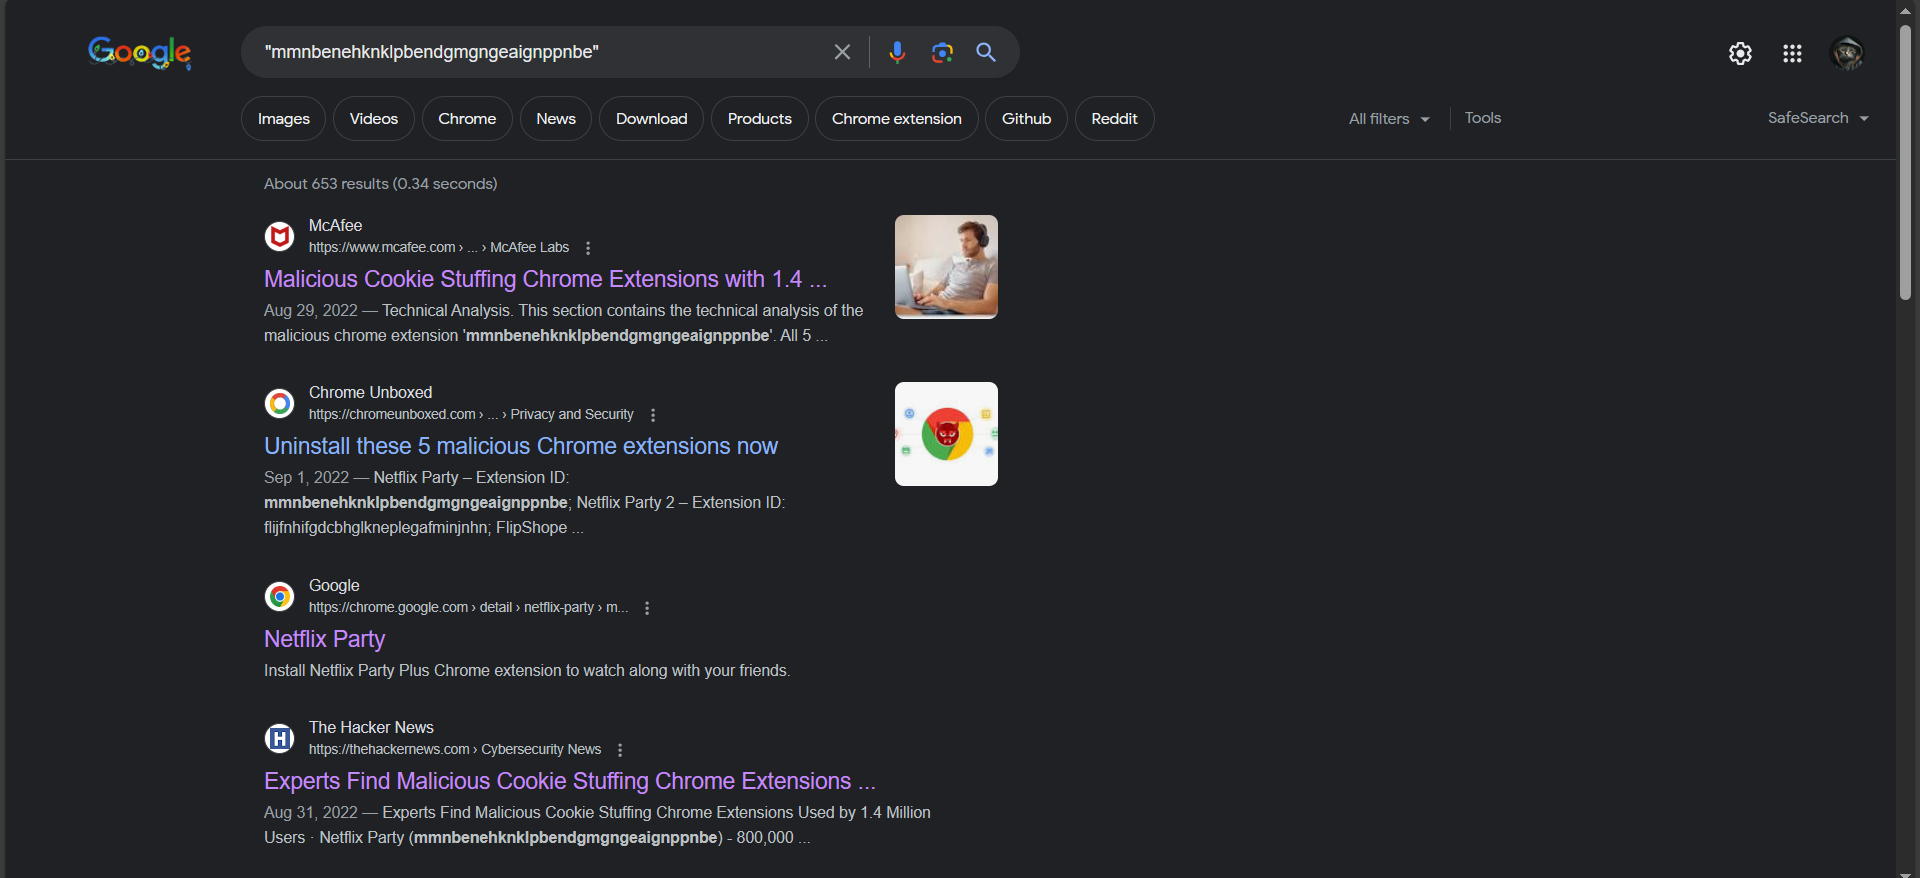Select the Download filter chip
This screenshot has height=878, width=1920.
(651, 119)
